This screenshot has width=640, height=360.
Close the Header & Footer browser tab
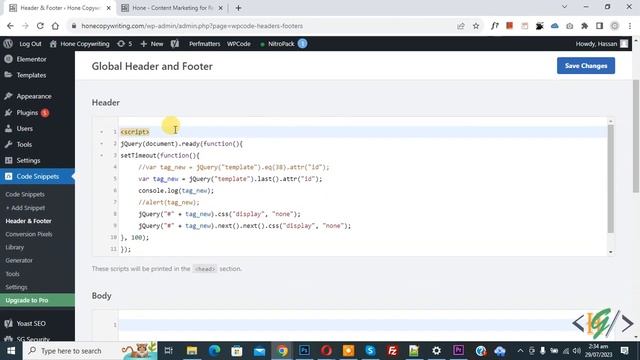point(109,8)
